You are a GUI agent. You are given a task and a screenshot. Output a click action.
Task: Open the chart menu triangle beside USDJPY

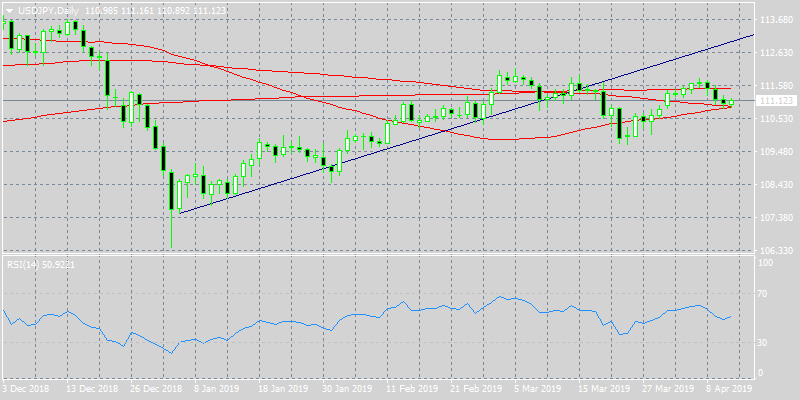[x=10, y=11]
